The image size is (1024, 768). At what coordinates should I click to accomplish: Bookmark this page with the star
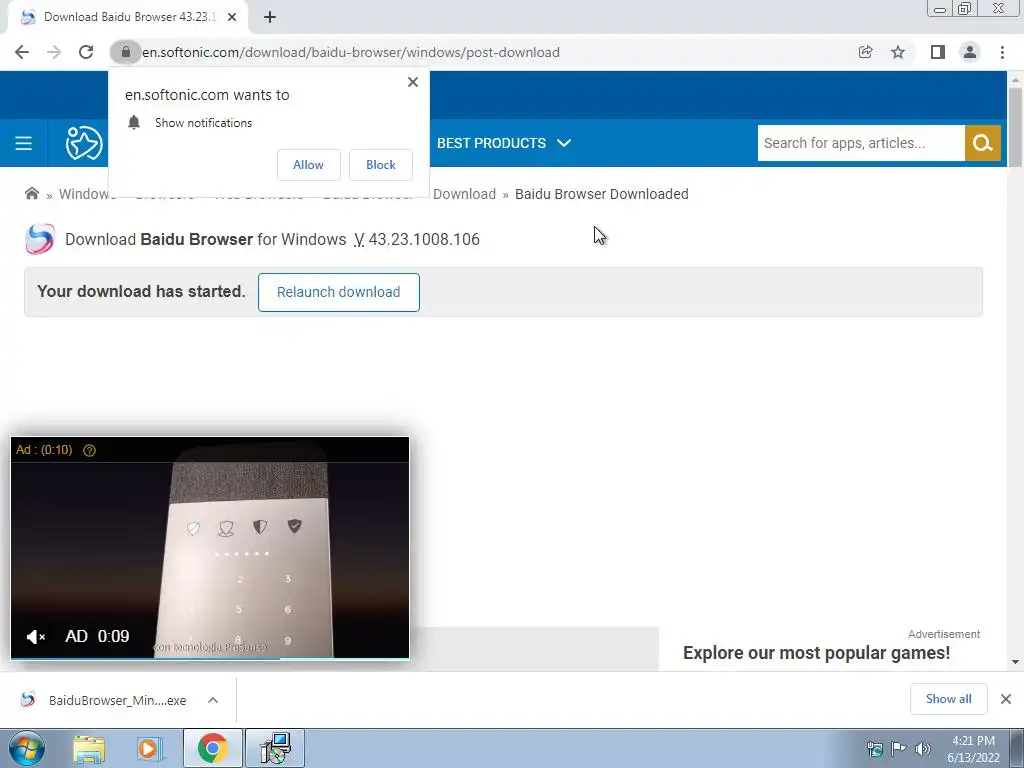(898, 52)
